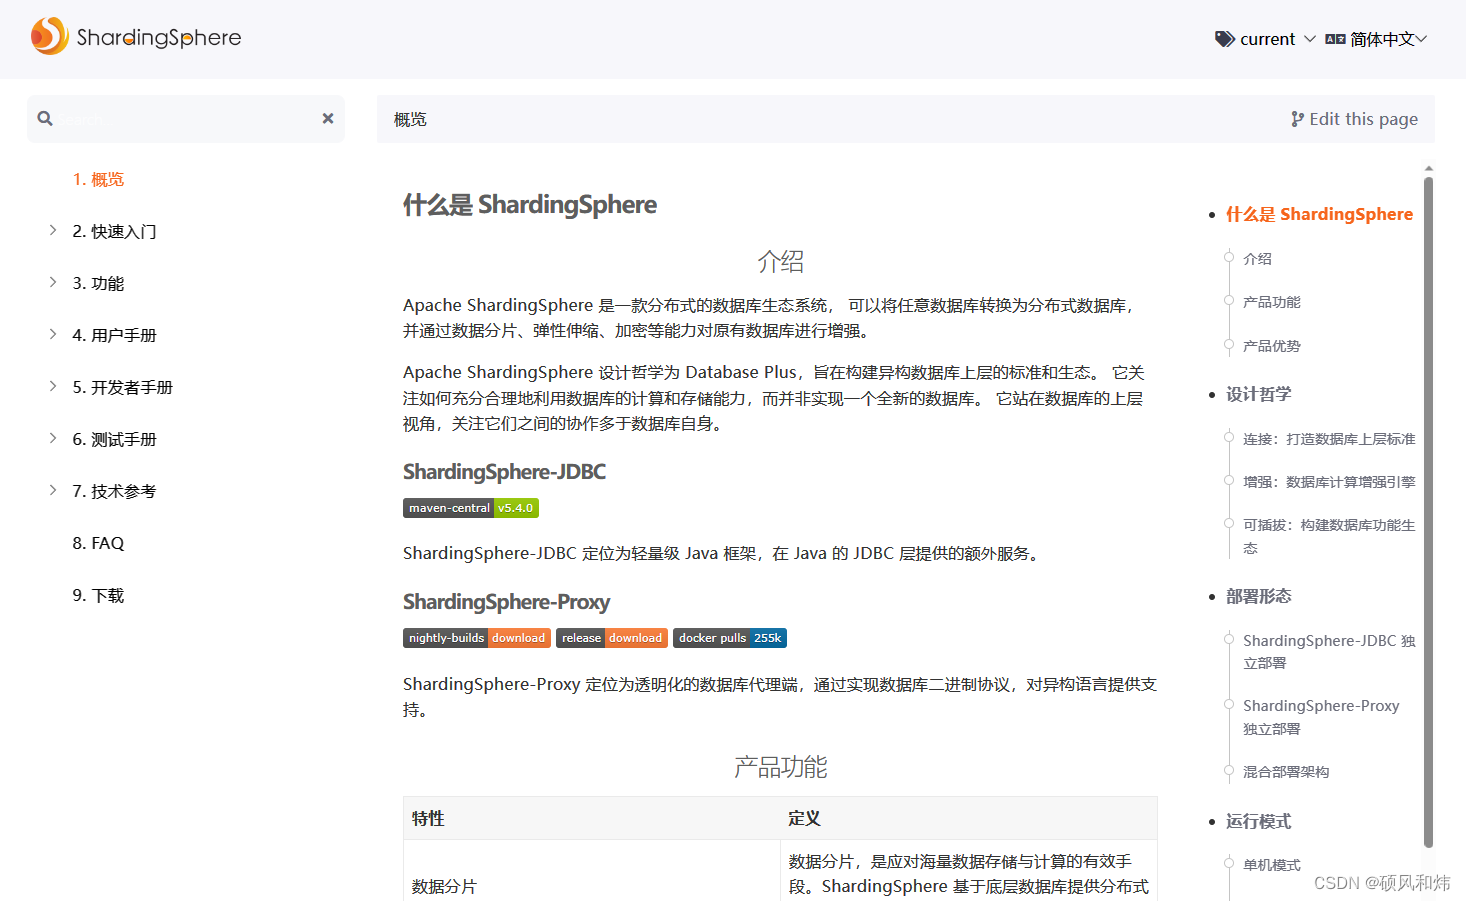Open 5. 开发者手册 sidebar item

(x=122, y=388)
